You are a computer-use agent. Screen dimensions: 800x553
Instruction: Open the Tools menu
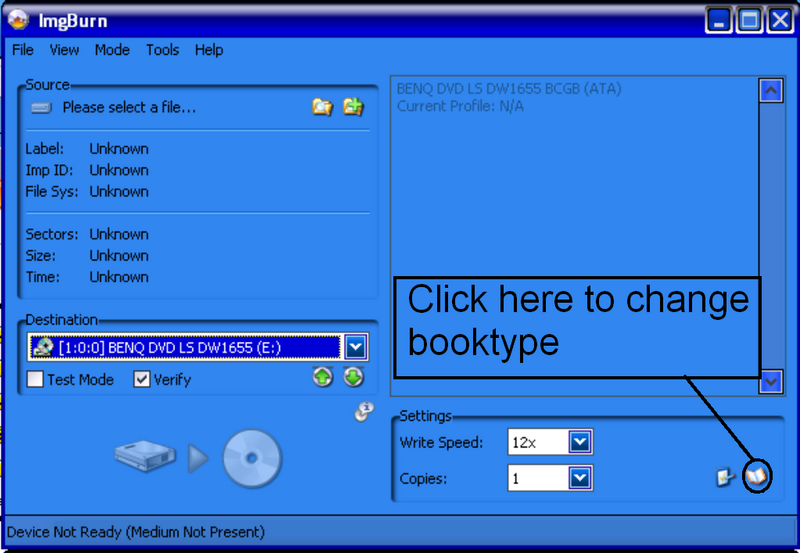point(162,50)
